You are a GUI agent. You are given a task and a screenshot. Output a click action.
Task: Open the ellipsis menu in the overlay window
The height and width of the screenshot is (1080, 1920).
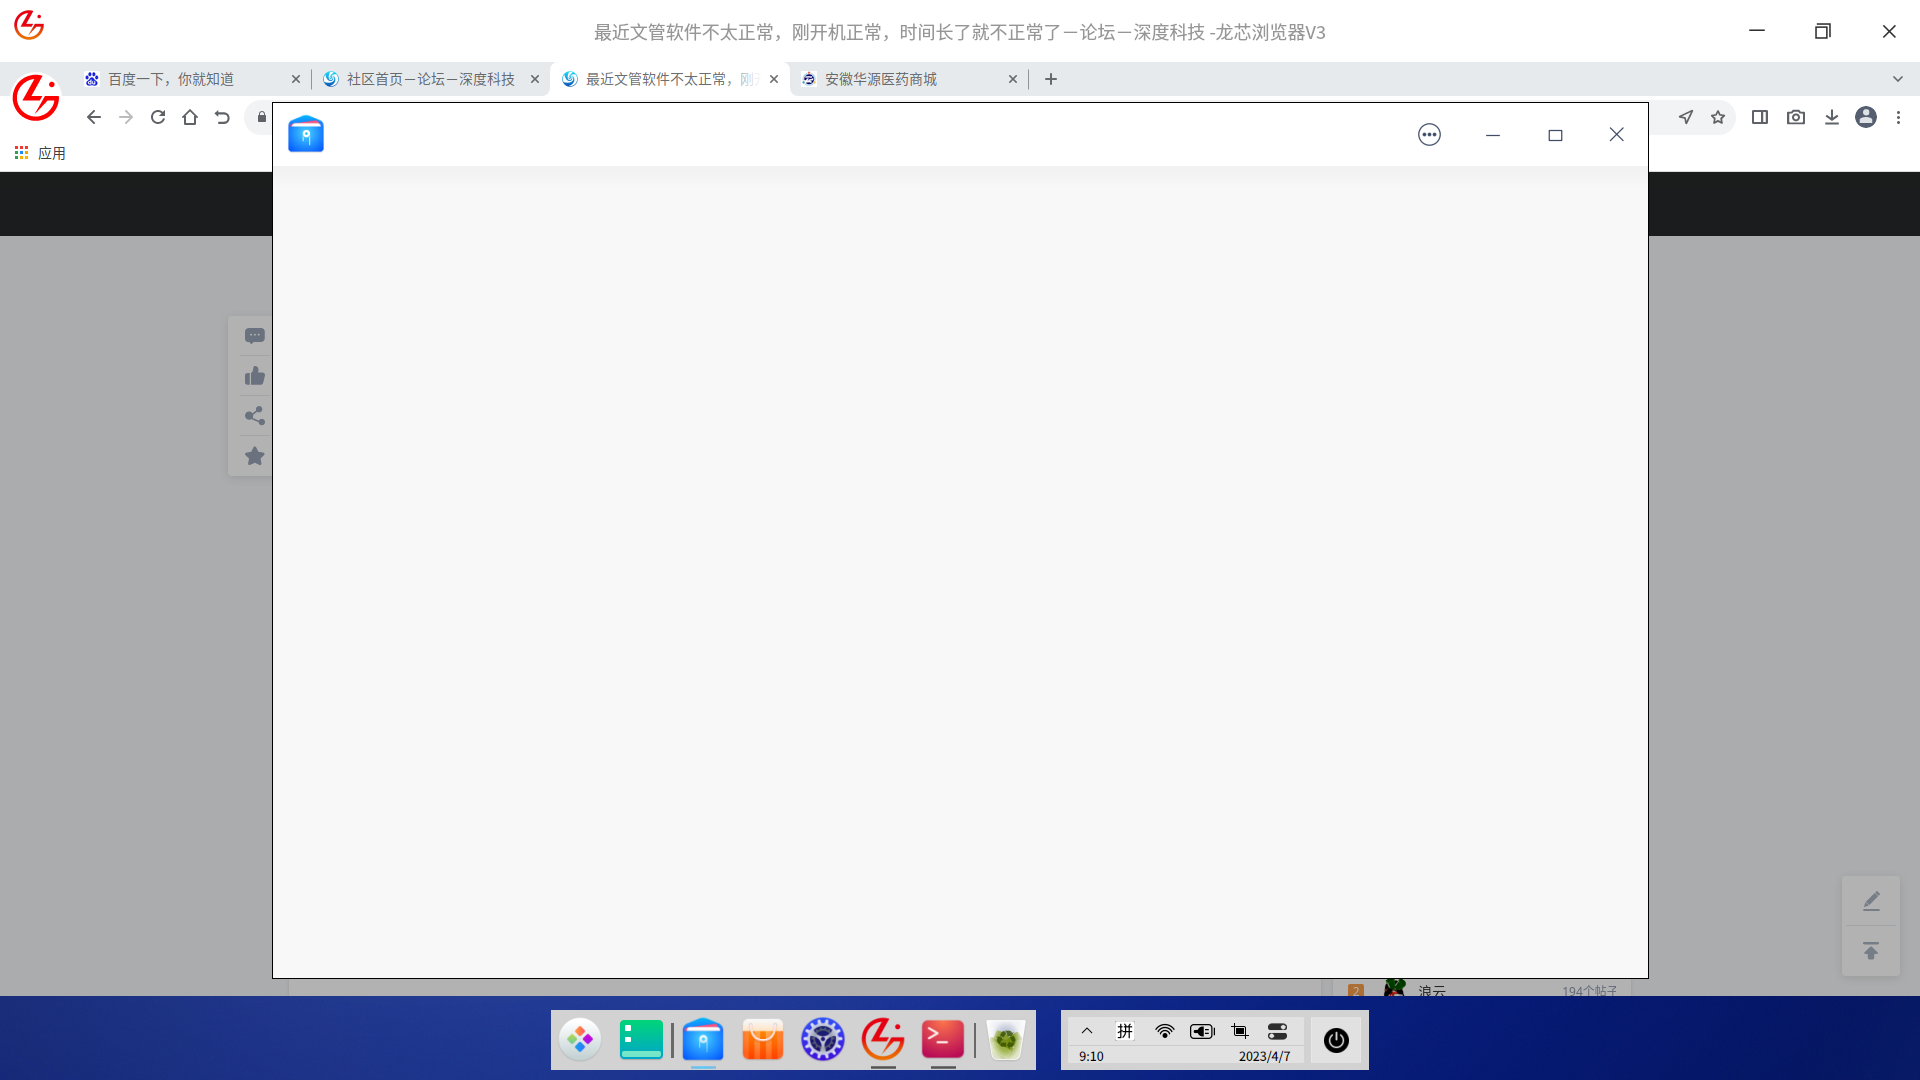pyautogui.click(x=1429, y=135)
